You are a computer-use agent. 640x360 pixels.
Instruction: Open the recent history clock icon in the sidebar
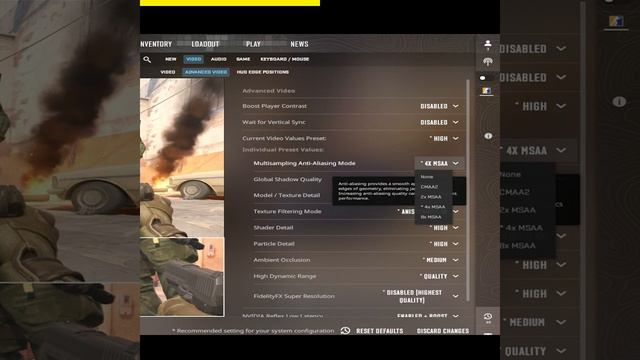(x=488, y=317)
